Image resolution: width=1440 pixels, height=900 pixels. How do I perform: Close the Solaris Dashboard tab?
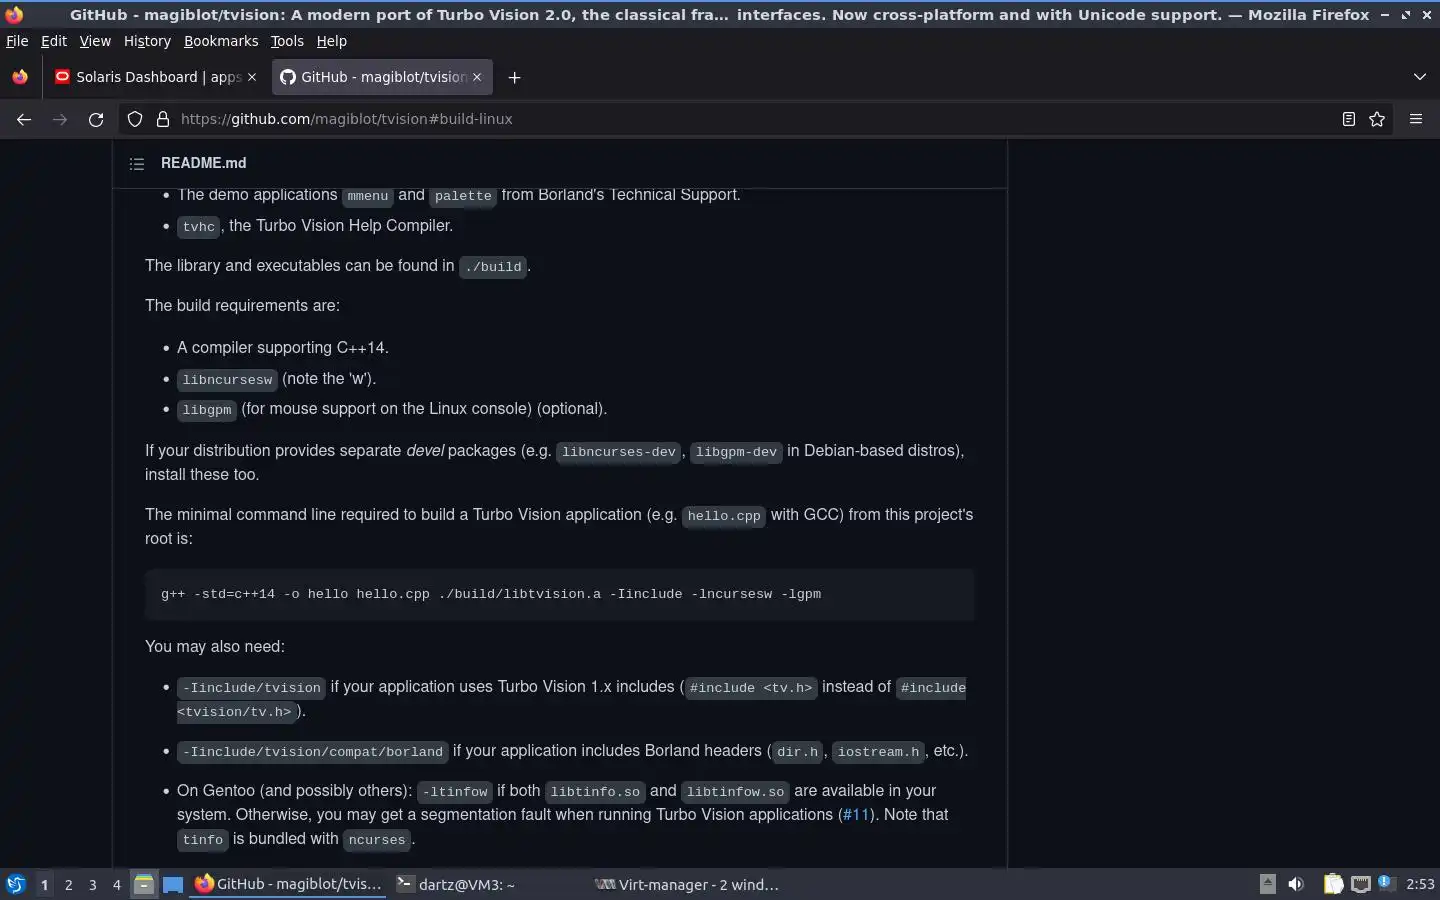251,77
